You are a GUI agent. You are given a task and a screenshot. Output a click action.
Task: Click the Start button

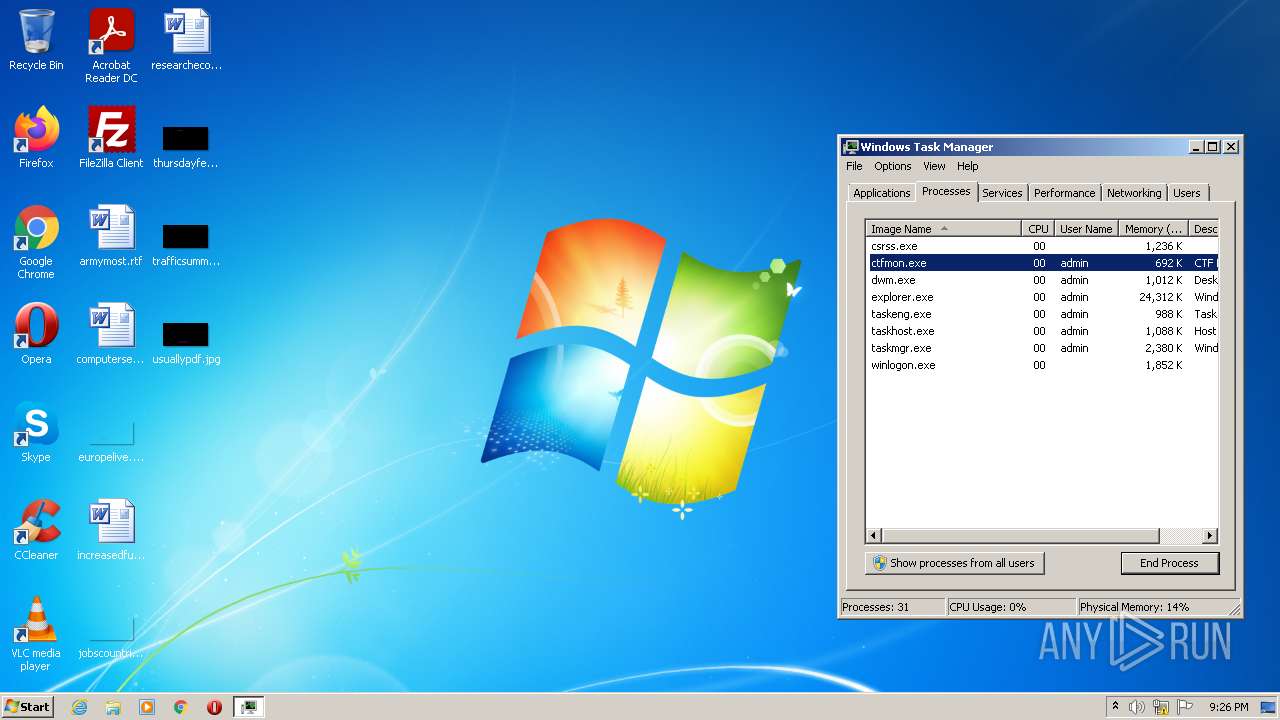27,706
